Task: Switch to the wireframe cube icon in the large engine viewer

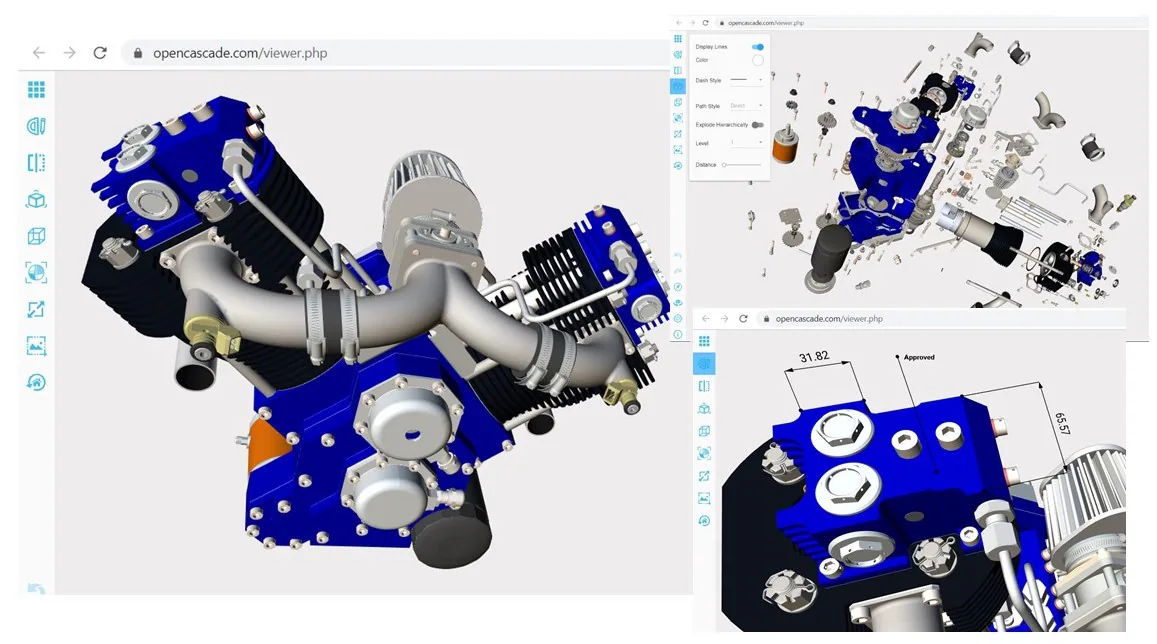Action: tap(36, 236)
